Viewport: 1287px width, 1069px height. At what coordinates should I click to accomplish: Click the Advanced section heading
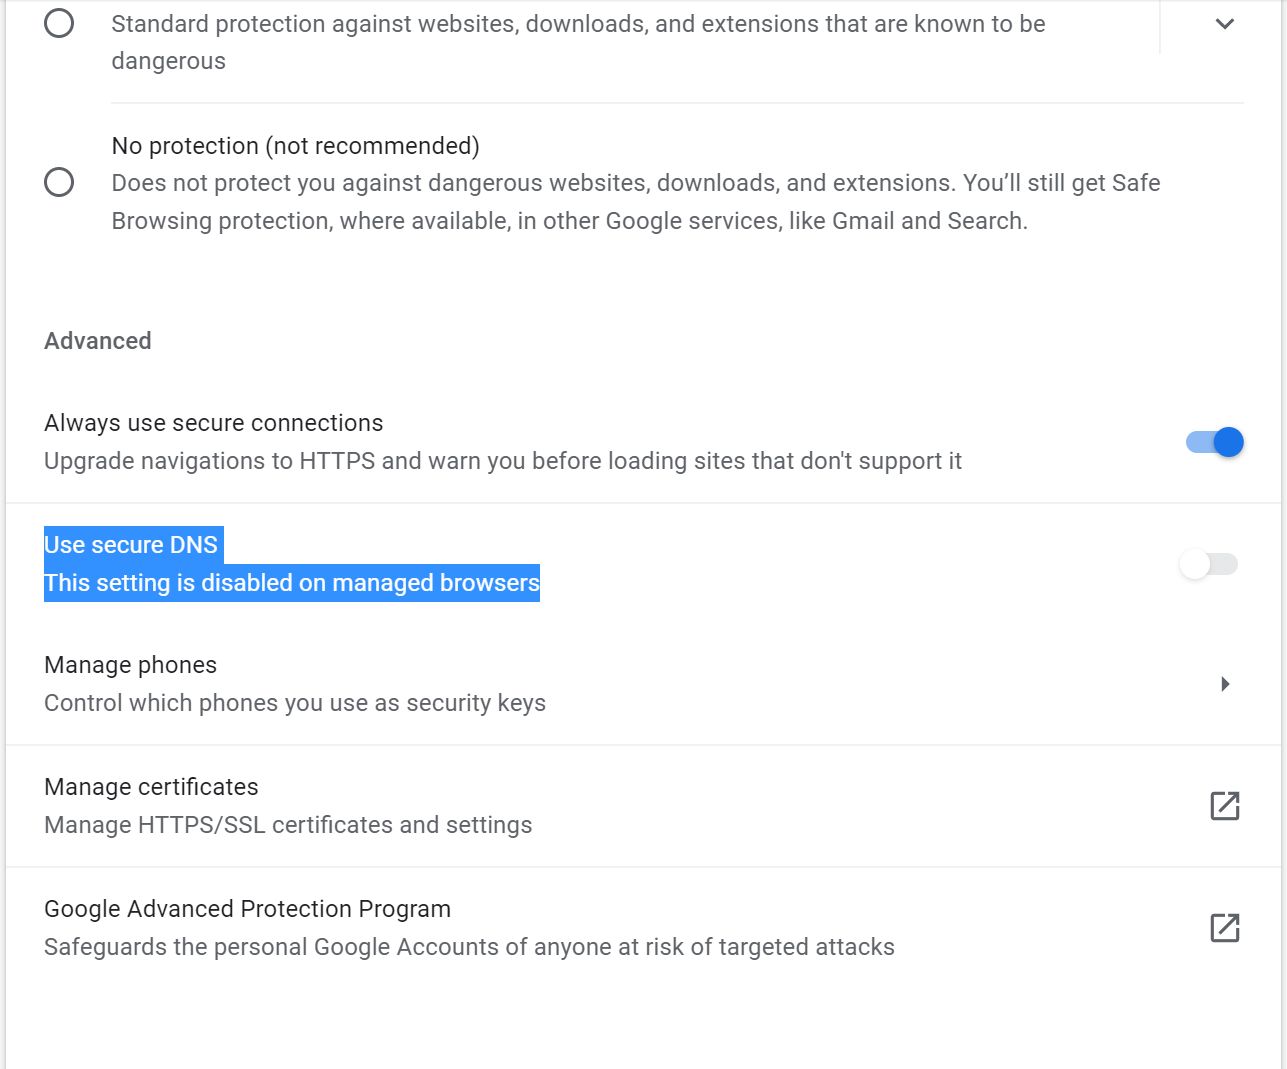[x=98, y=341]
